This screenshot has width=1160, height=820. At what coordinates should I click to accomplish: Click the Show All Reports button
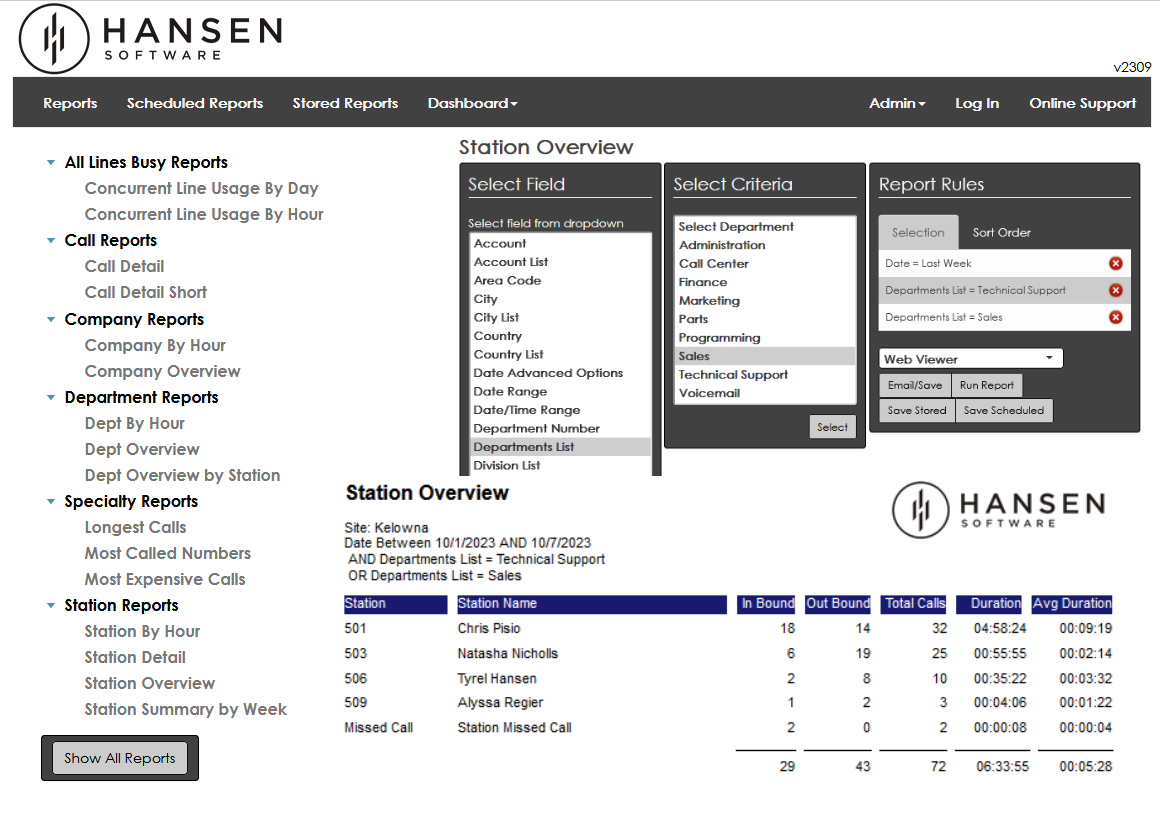coord(120,758)
